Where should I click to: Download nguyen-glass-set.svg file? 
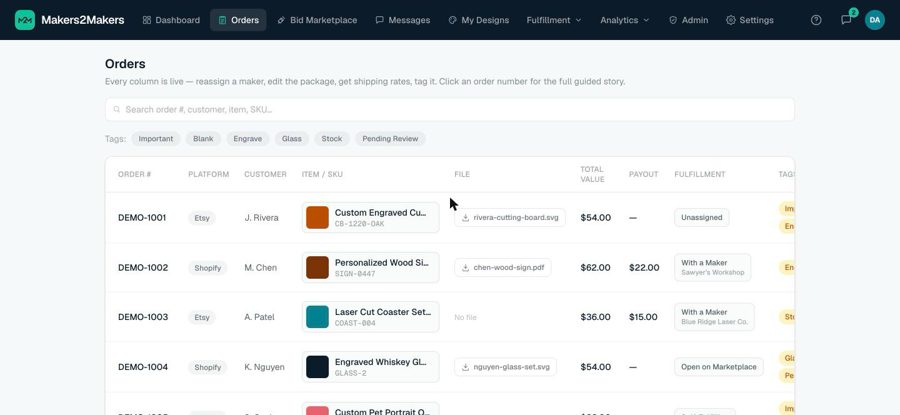click(x=505, y=367)
